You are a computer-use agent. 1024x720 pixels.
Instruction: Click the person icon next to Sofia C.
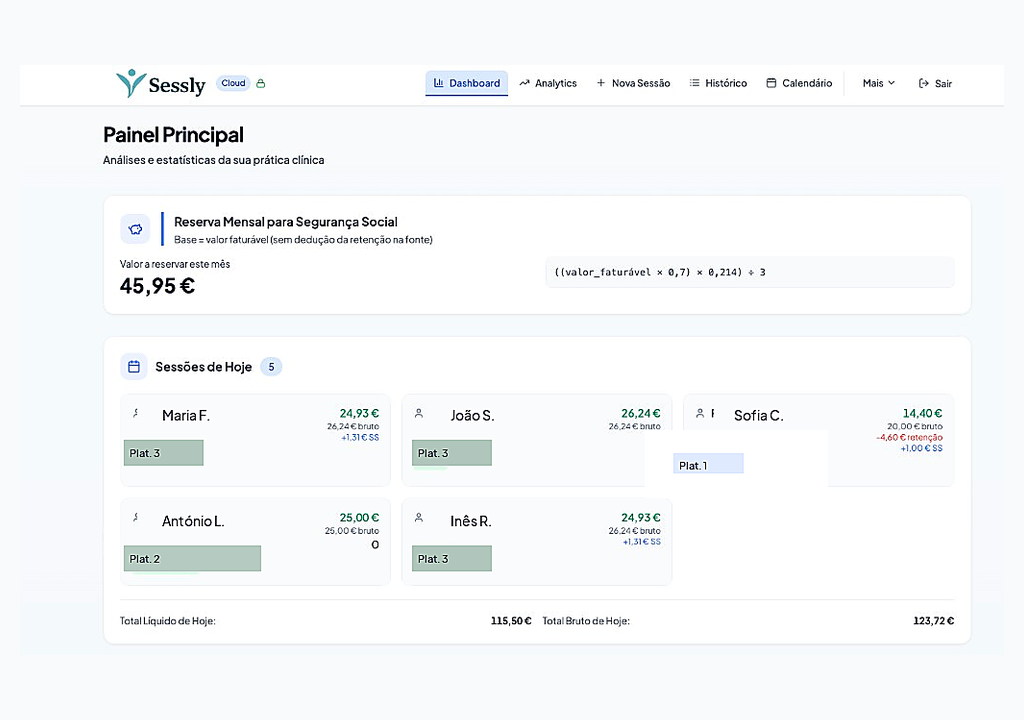700,413
